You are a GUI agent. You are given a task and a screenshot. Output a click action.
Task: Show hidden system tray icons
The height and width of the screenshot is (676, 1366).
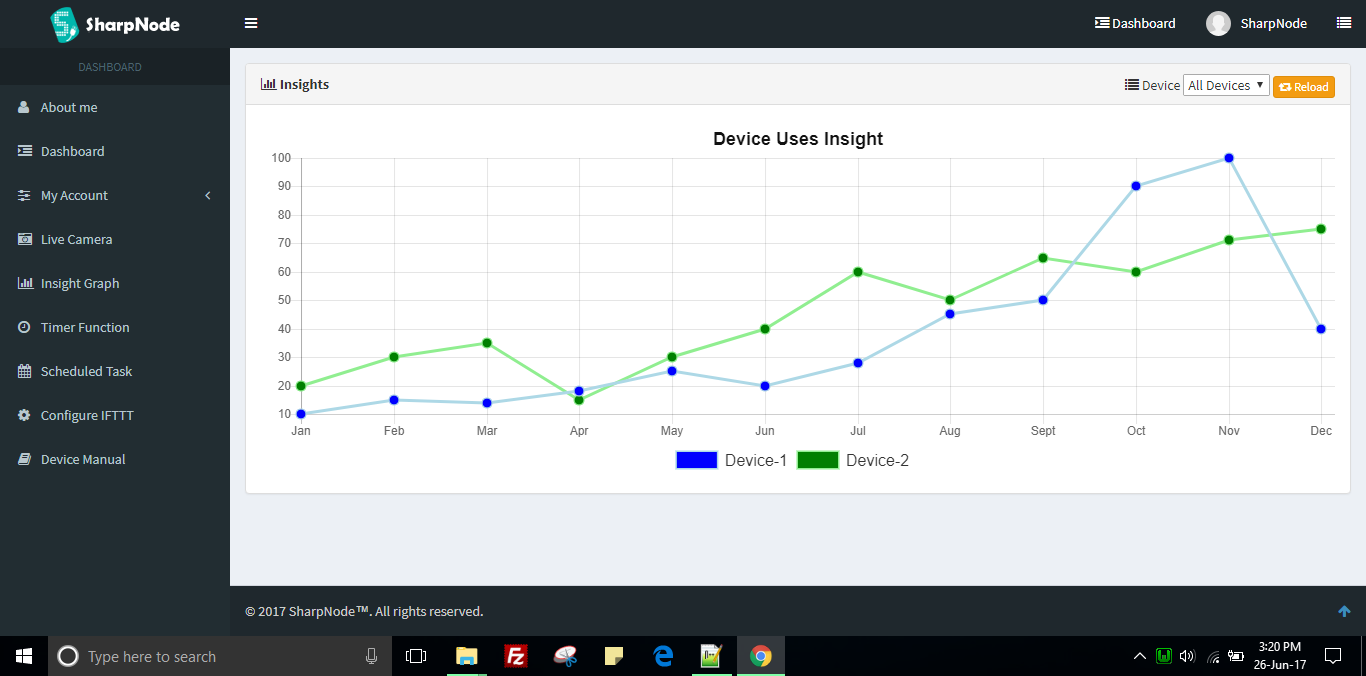(x=1139, y=656)
